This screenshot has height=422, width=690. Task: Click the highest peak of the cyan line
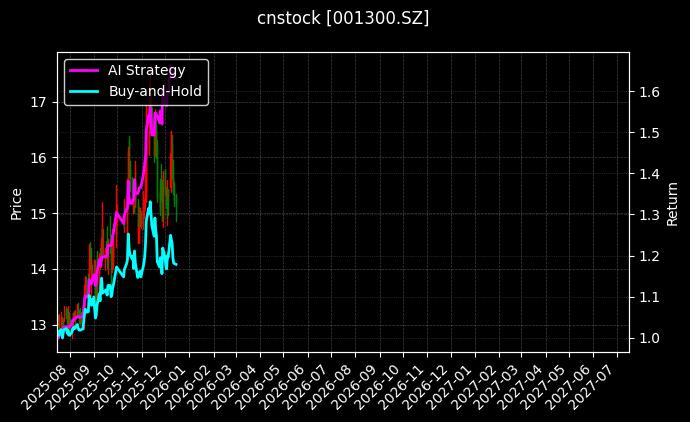coord(150,202)
